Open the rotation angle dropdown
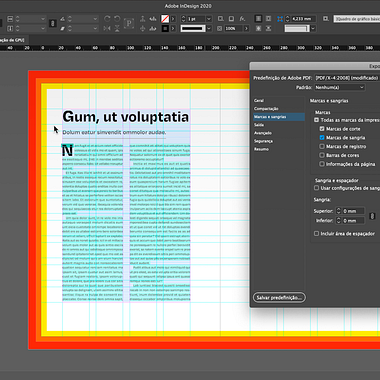380x380 pixels. (x=96, y=19)
